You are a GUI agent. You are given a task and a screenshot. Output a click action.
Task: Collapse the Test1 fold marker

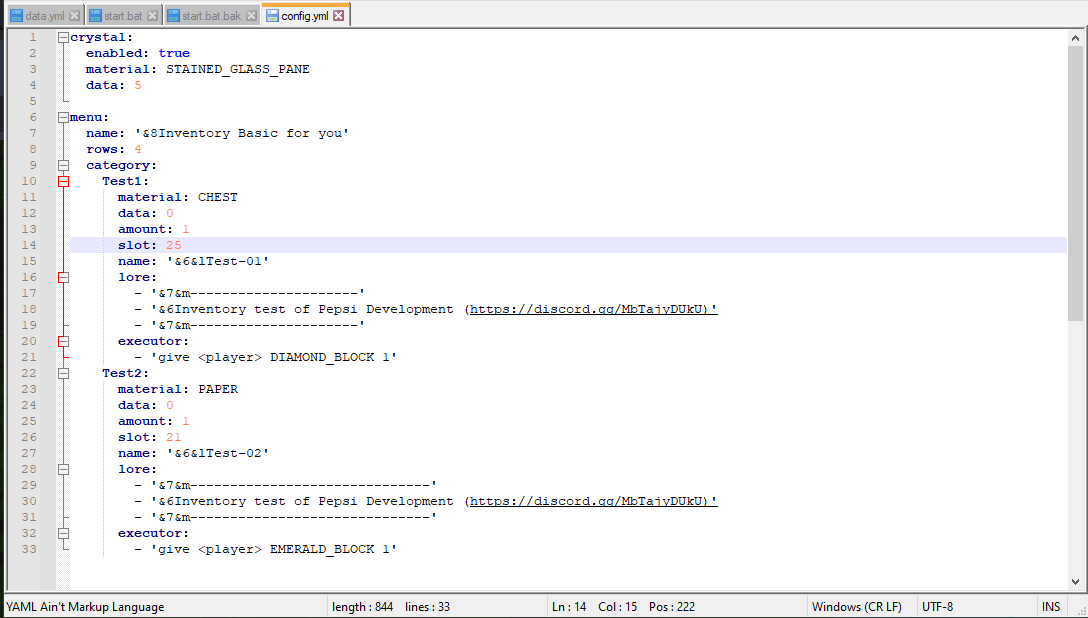[x=63, y=181]
